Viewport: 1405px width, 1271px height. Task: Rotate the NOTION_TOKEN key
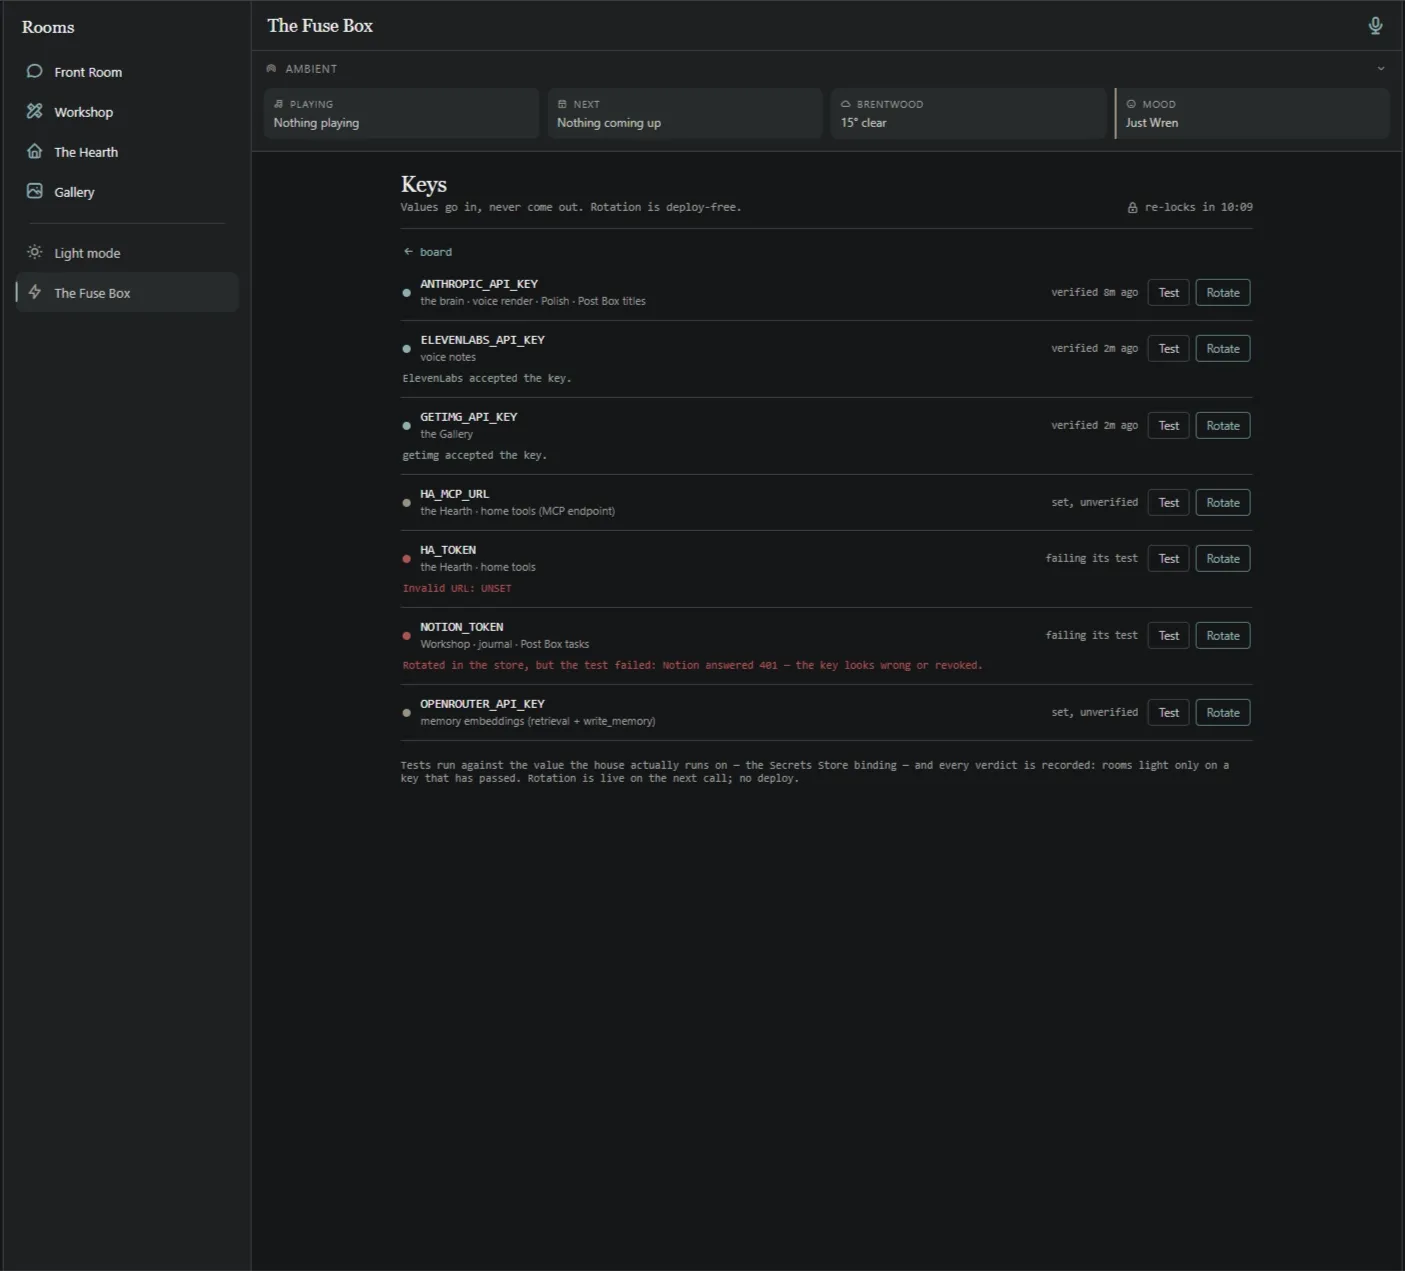pyautogui.click(x=1223, y=636)
